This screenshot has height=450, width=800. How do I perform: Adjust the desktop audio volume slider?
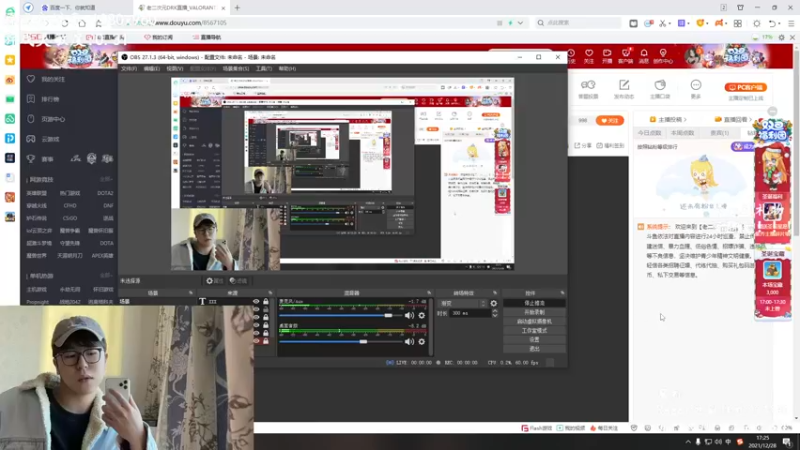click(x=363, y=341)
